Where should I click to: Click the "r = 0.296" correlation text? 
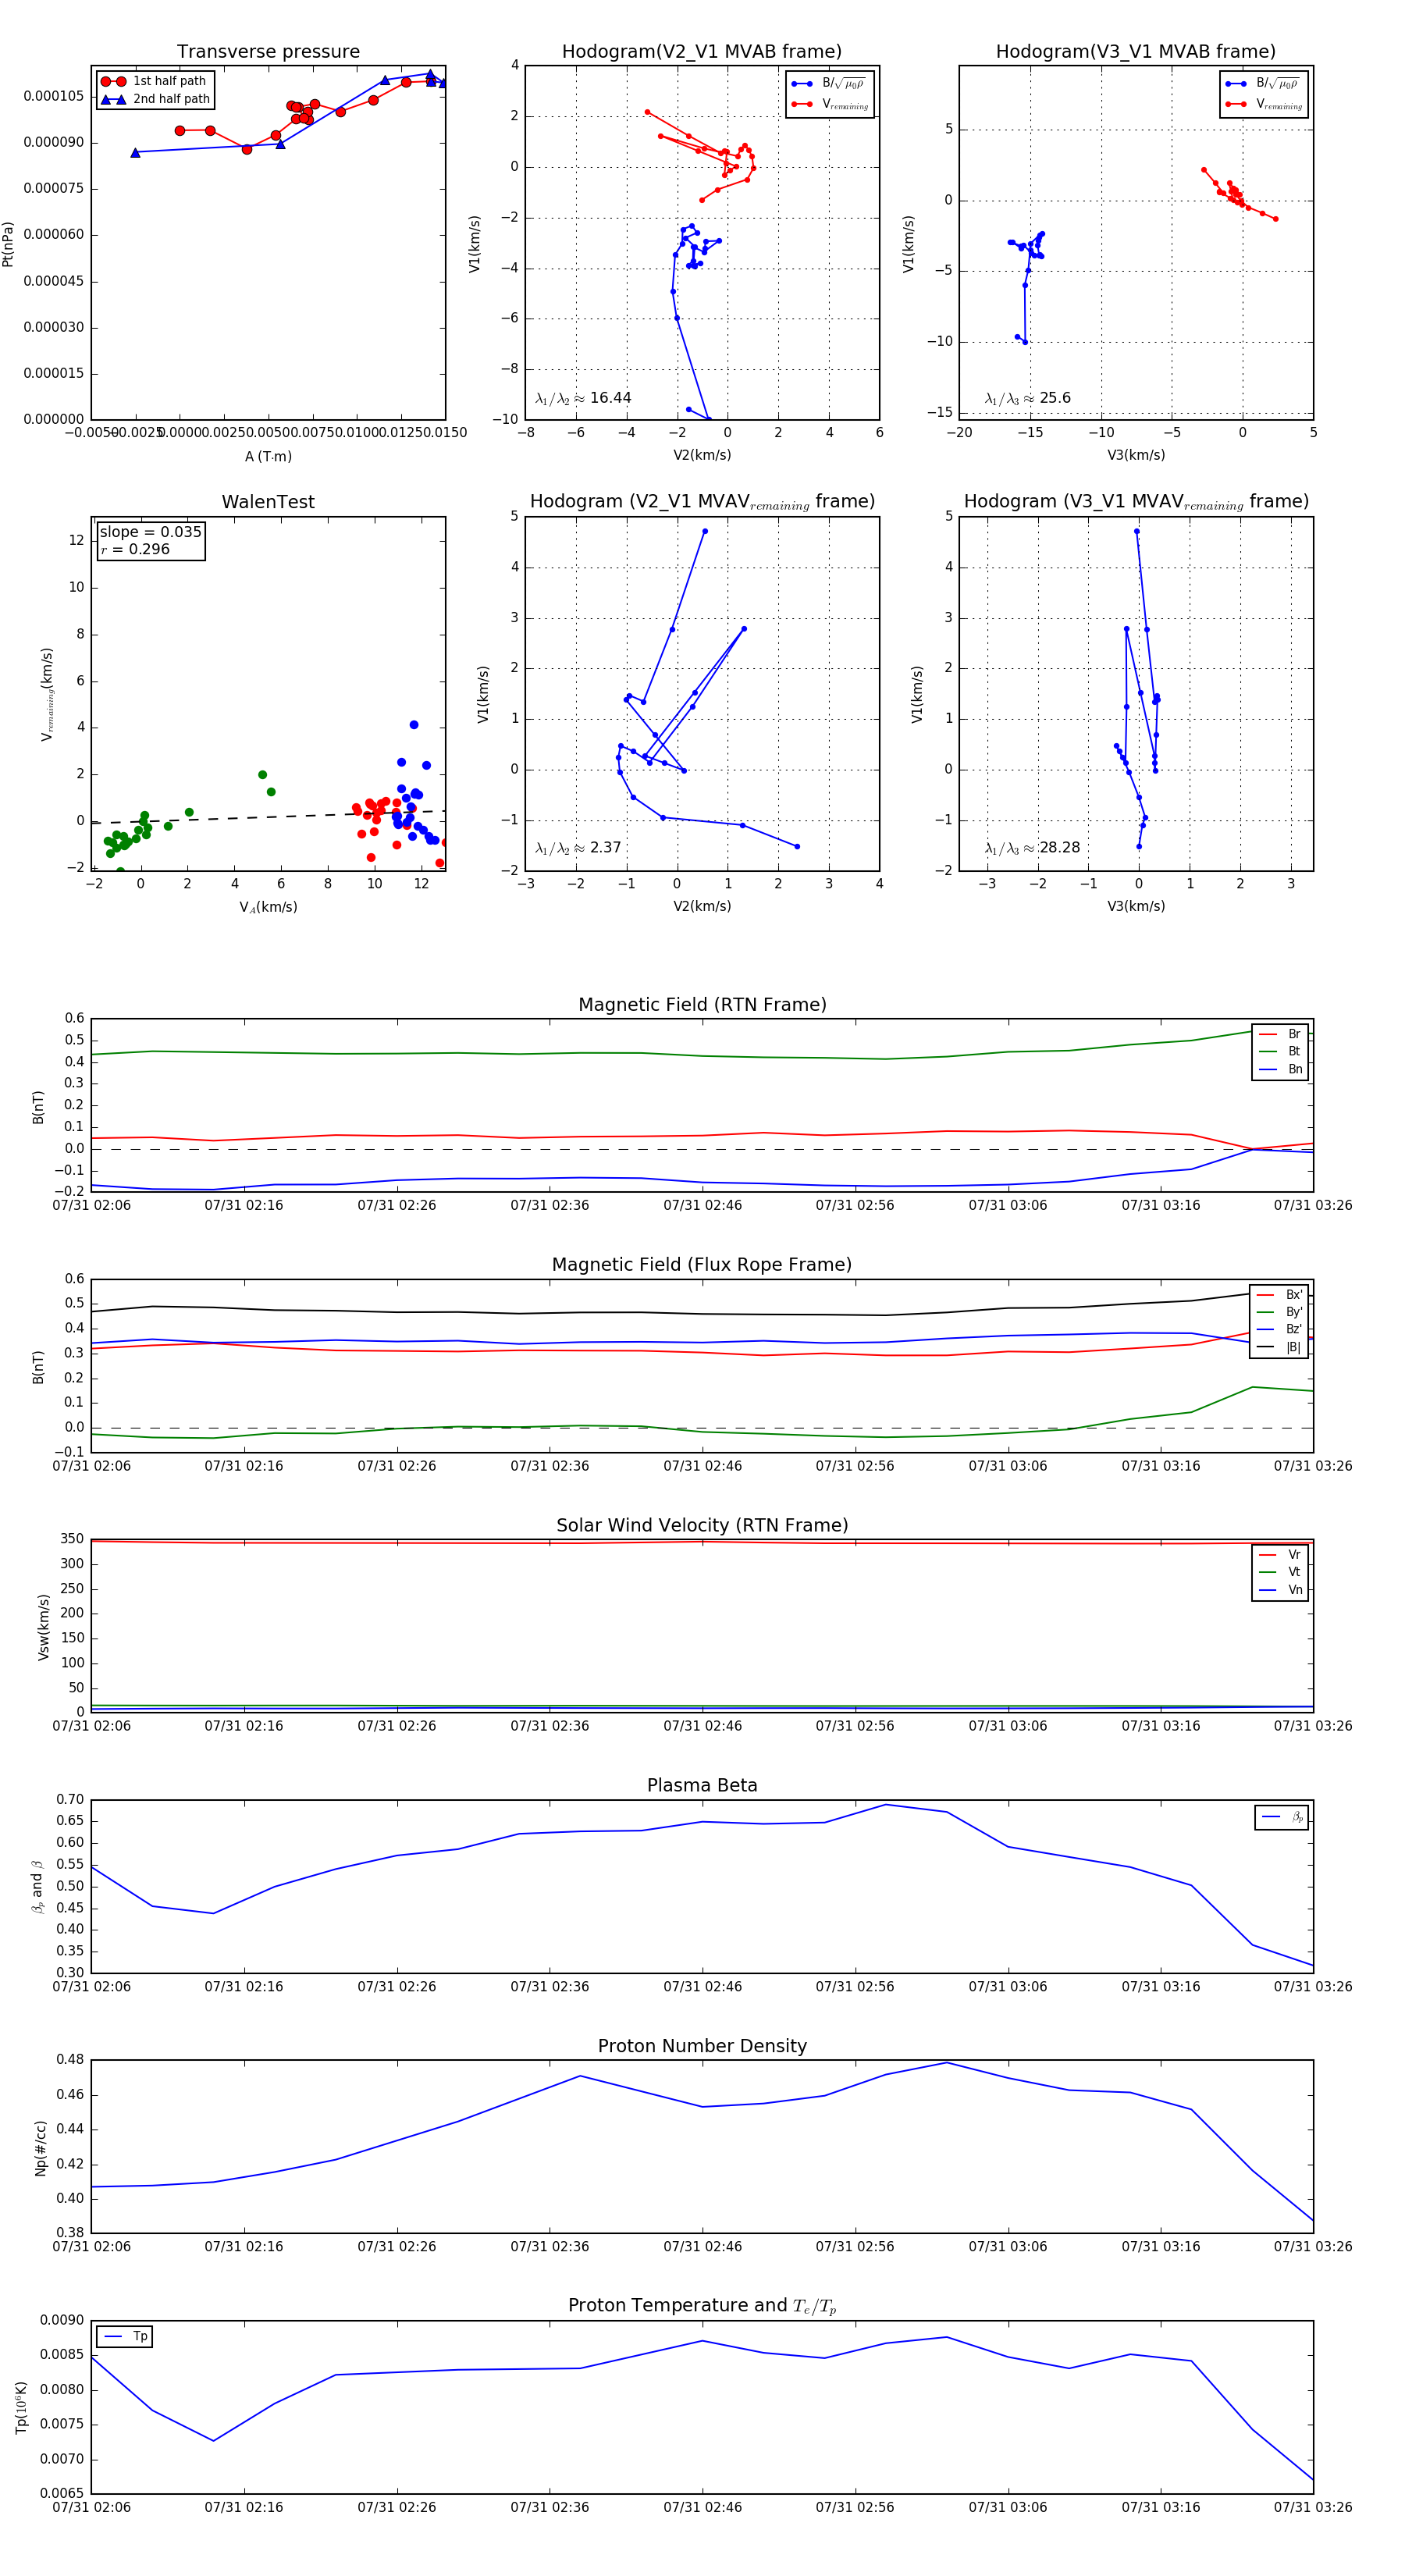click(x=135, y=549)
